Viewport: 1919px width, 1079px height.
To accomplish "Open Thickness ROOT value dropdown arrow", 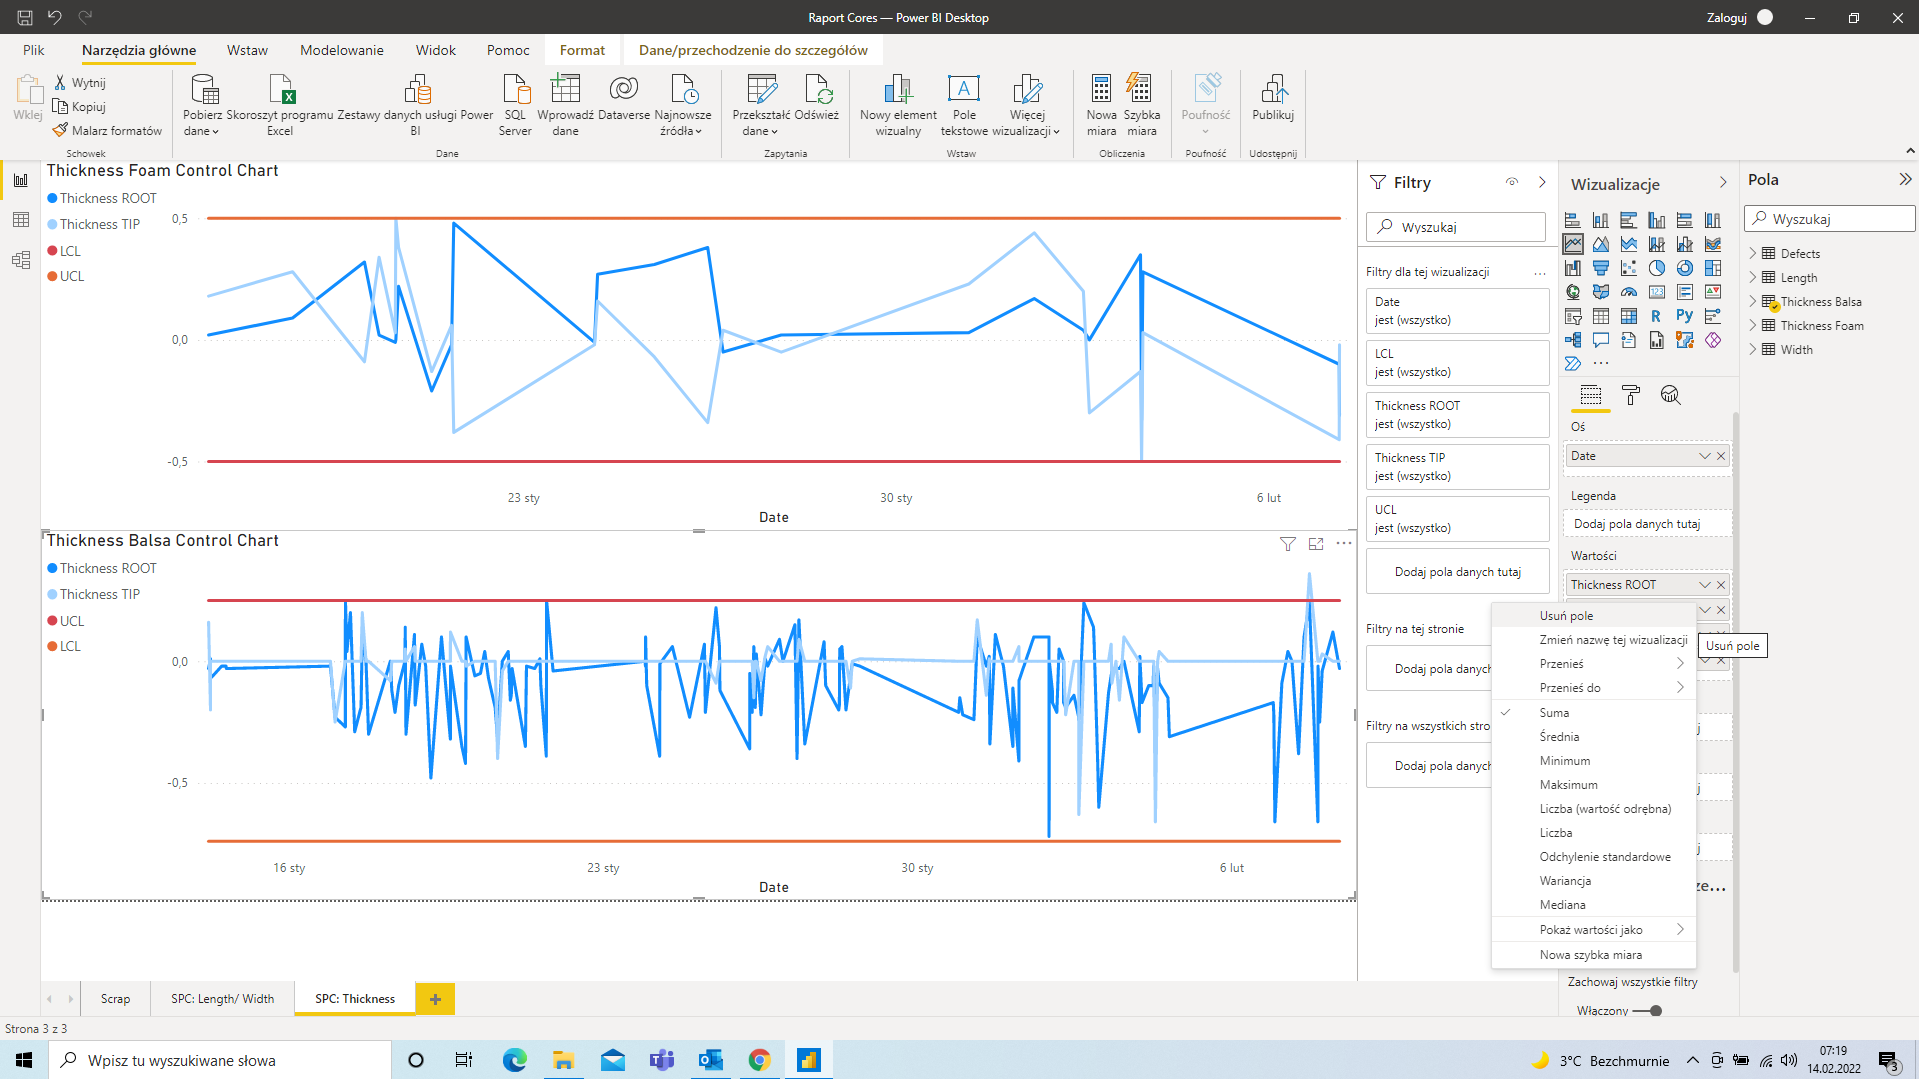I will [1705, 585].
